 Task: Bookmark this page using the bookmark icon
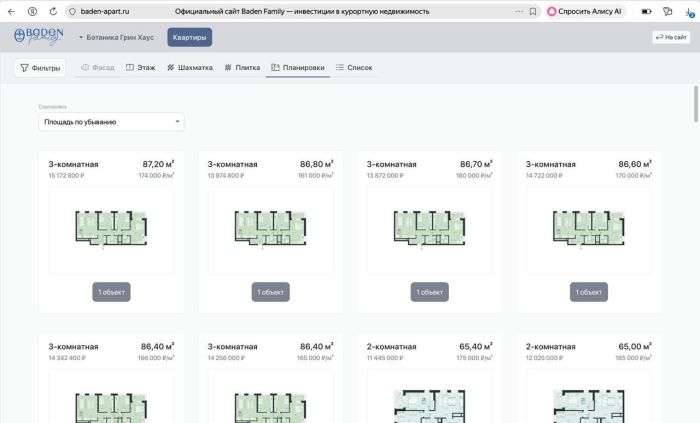[534, 11]
